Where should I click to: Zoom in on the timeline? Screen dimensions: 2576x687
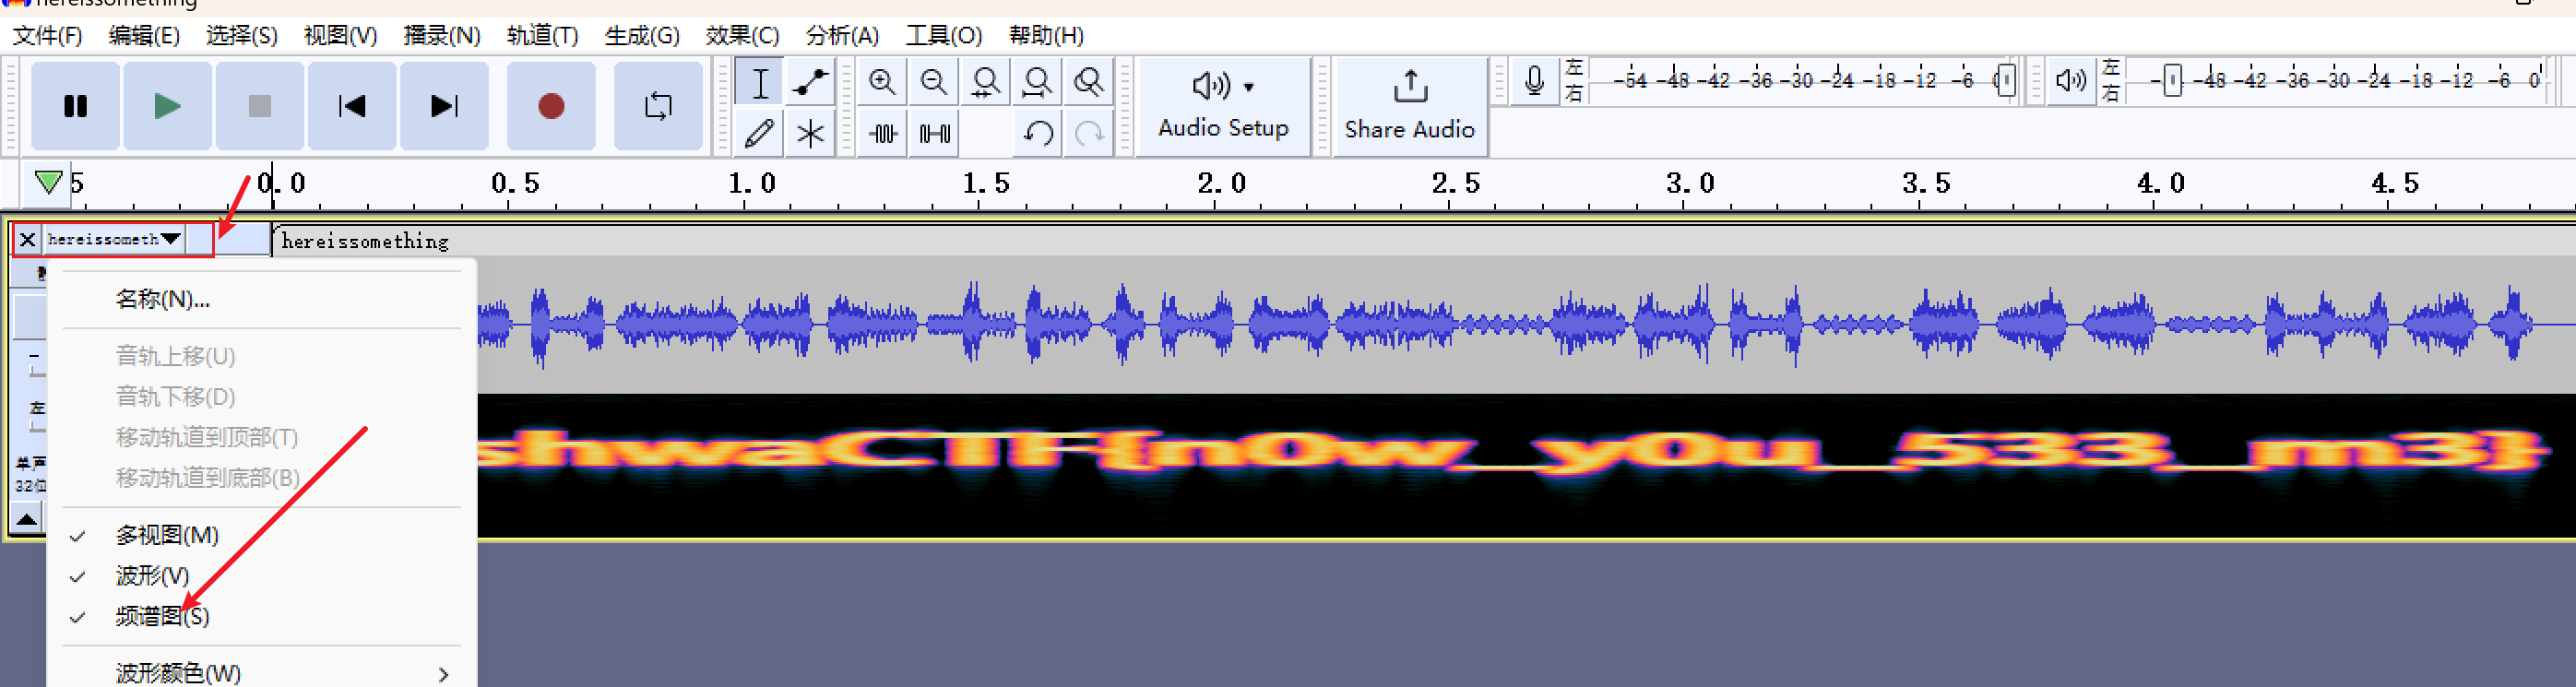[x=882, y=82]
